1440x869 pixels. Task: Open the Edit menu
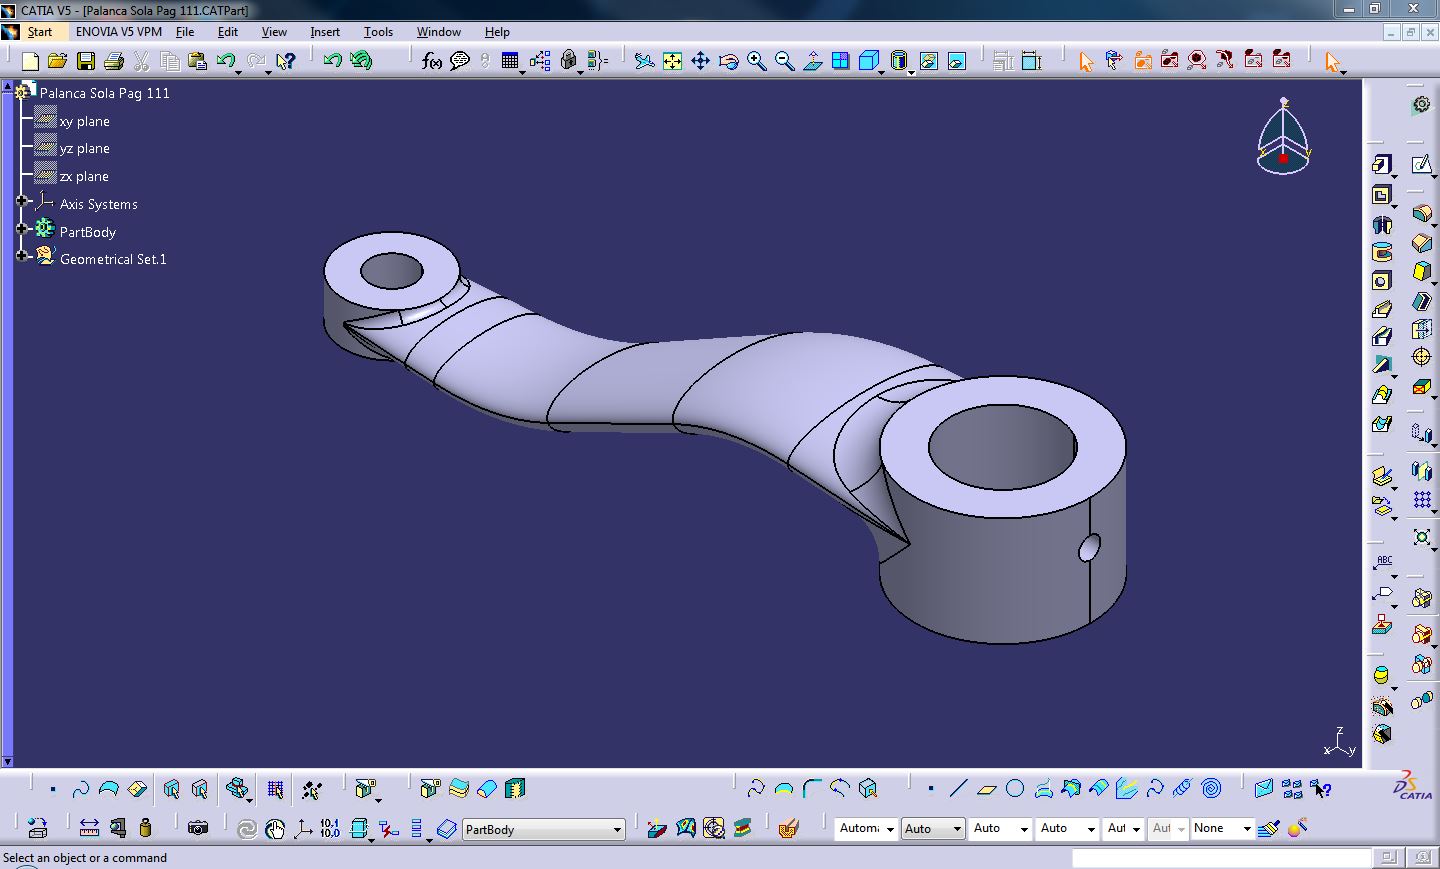coord(228,32)
